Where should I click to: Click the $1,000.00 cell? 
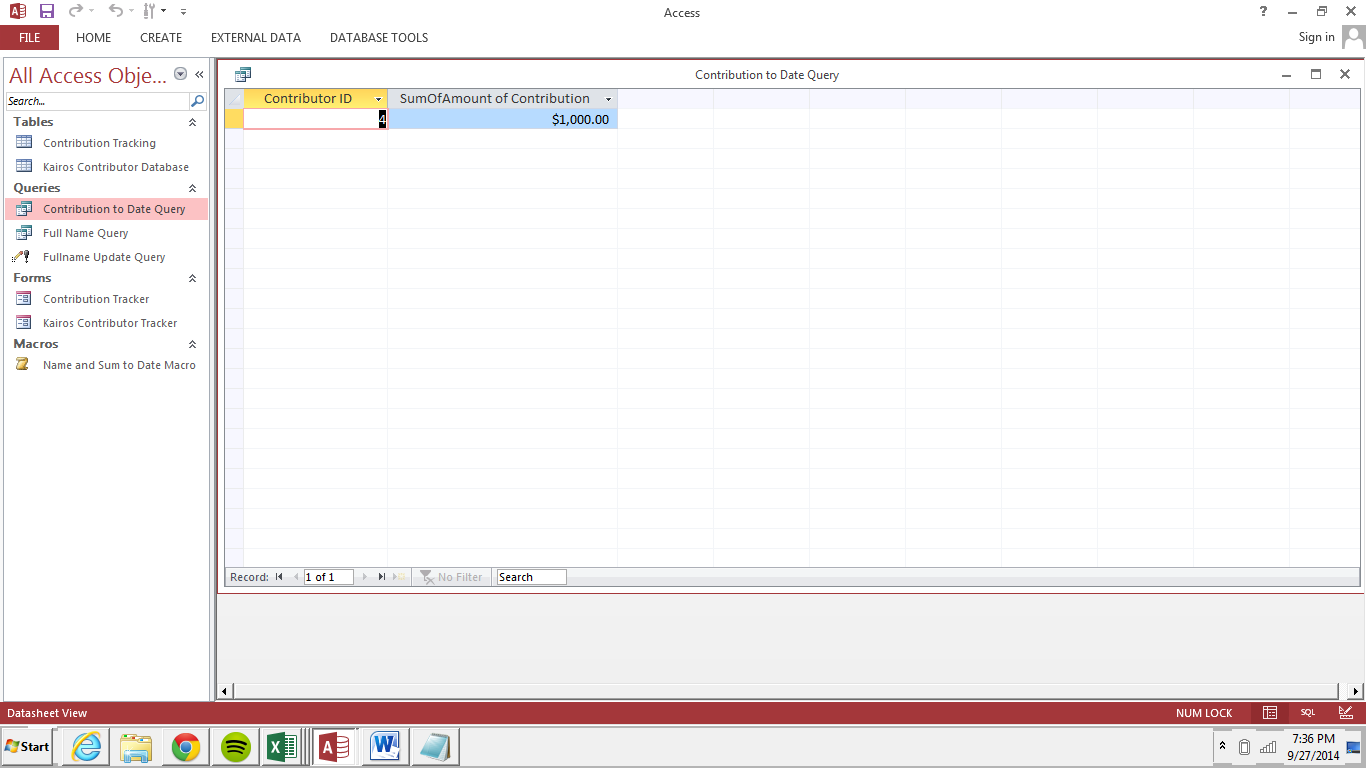tap(503, 119)
